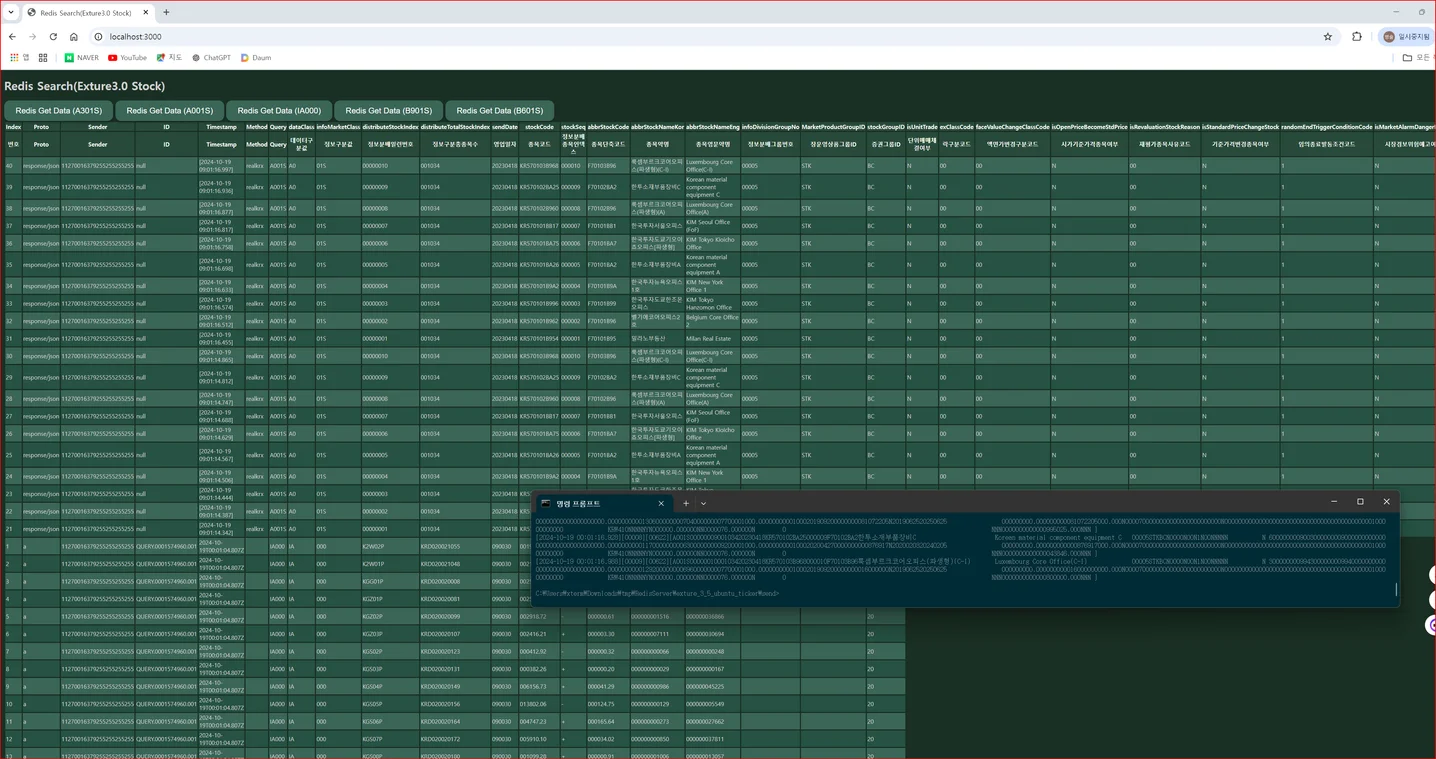Open a new browser tab with plus
1436x759 pixels.
pos(166,13)
